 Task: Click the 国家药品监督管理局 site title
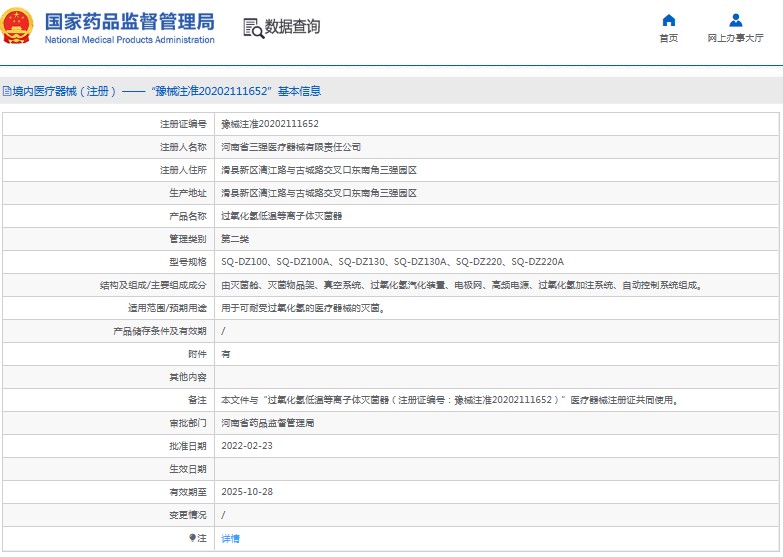click(129, 20)
